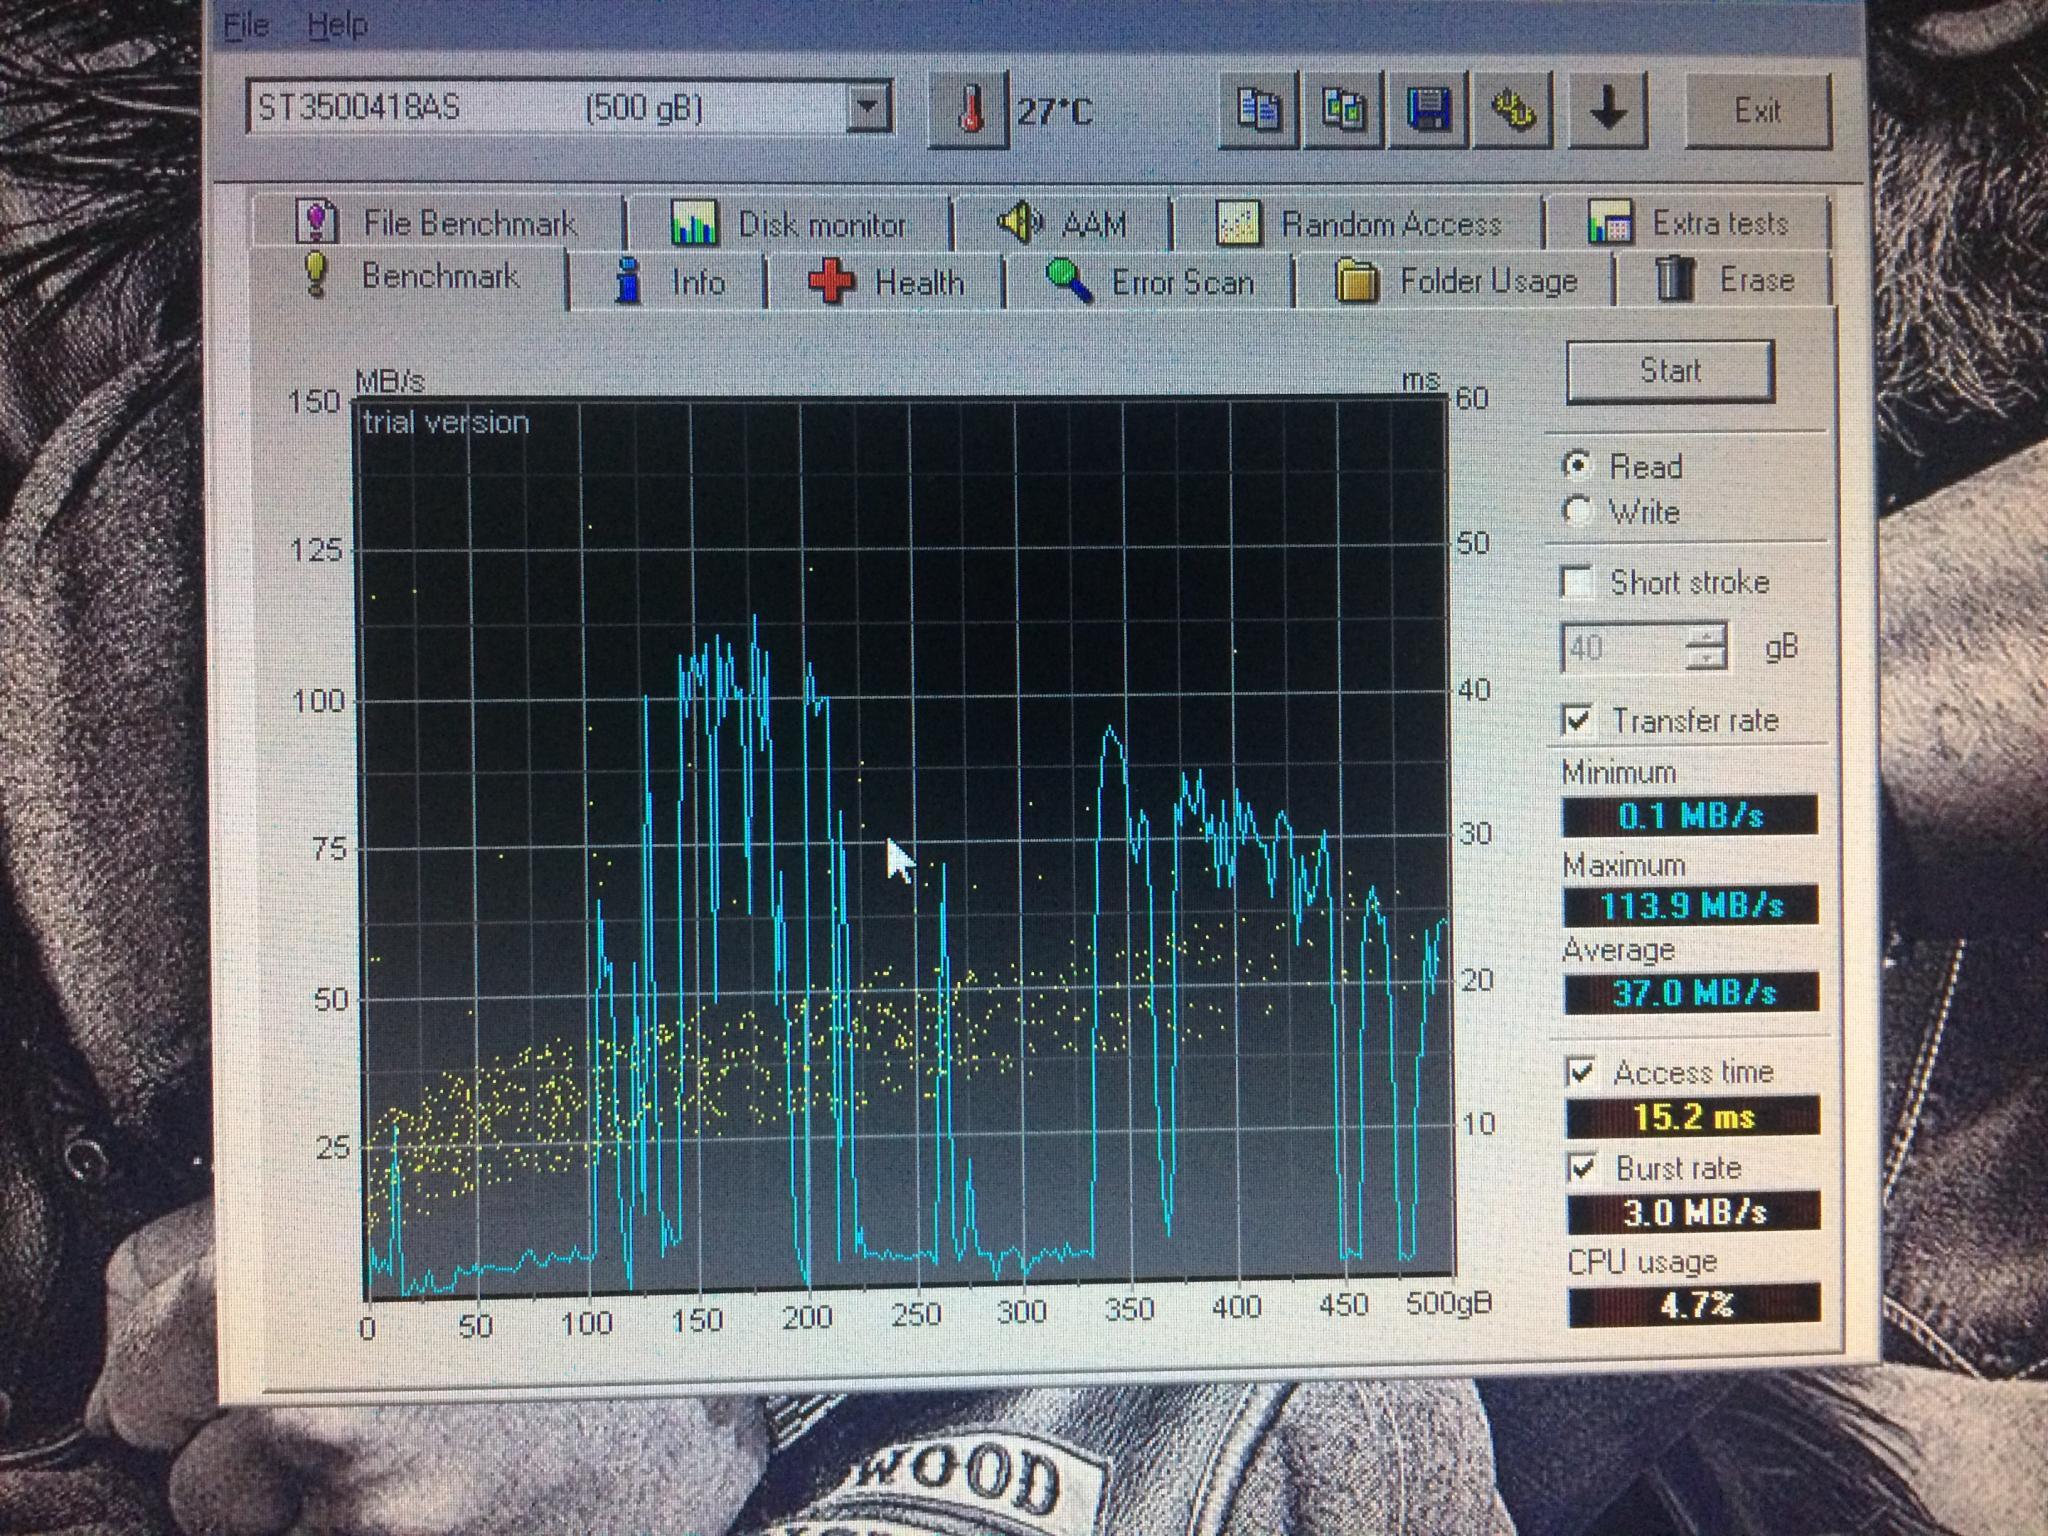
Task: Click the 15.2 ms access time value
Action: point(1693,1116)
